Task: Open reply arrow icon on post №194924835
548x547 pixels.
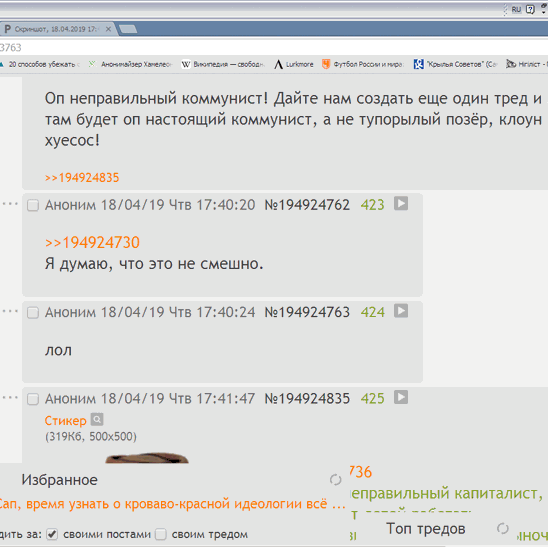Action: [401, 397]
